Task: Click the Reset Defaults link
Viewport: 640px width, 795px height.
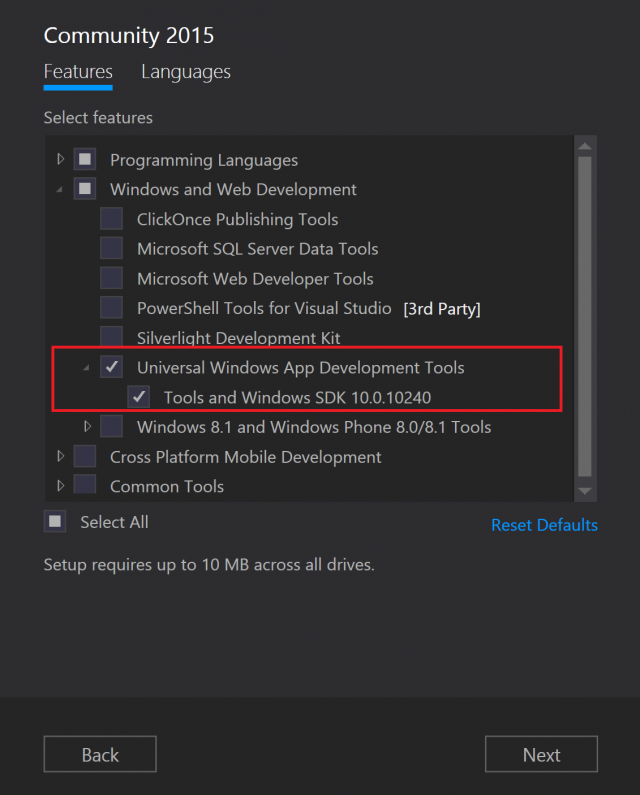Action: [544, 525]
